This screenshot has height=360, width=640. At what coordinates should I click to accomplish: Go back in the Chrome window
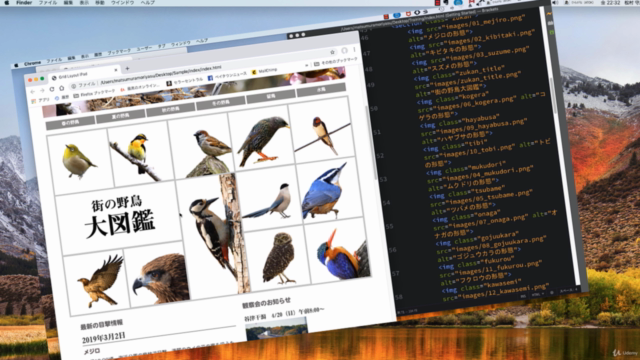pos(33,91)
